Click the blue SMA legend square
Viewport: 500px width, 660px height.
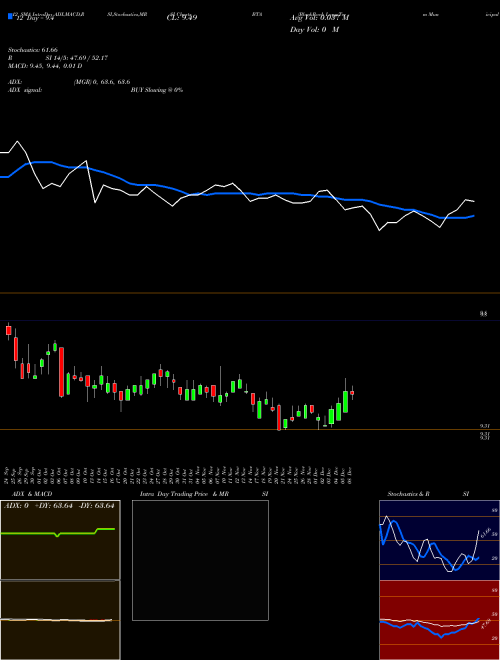[11, 16]
